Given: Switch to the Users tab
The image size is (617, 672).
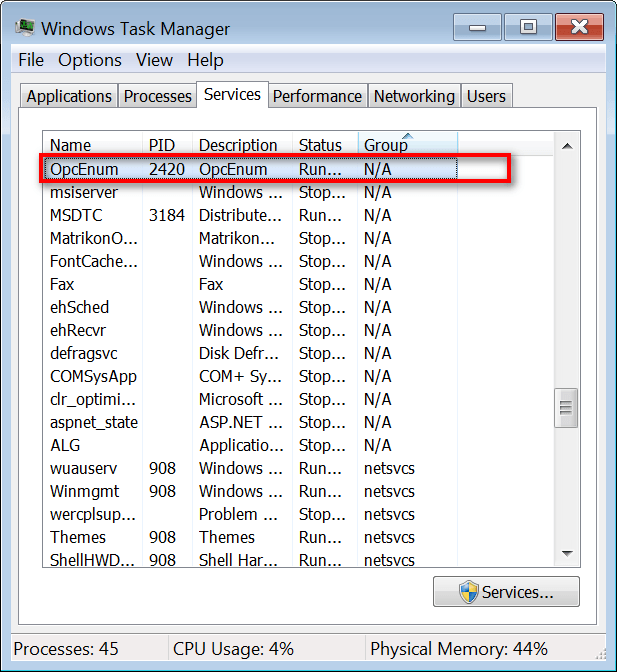Looking at the screenshot, I should (x=486, y=96).
